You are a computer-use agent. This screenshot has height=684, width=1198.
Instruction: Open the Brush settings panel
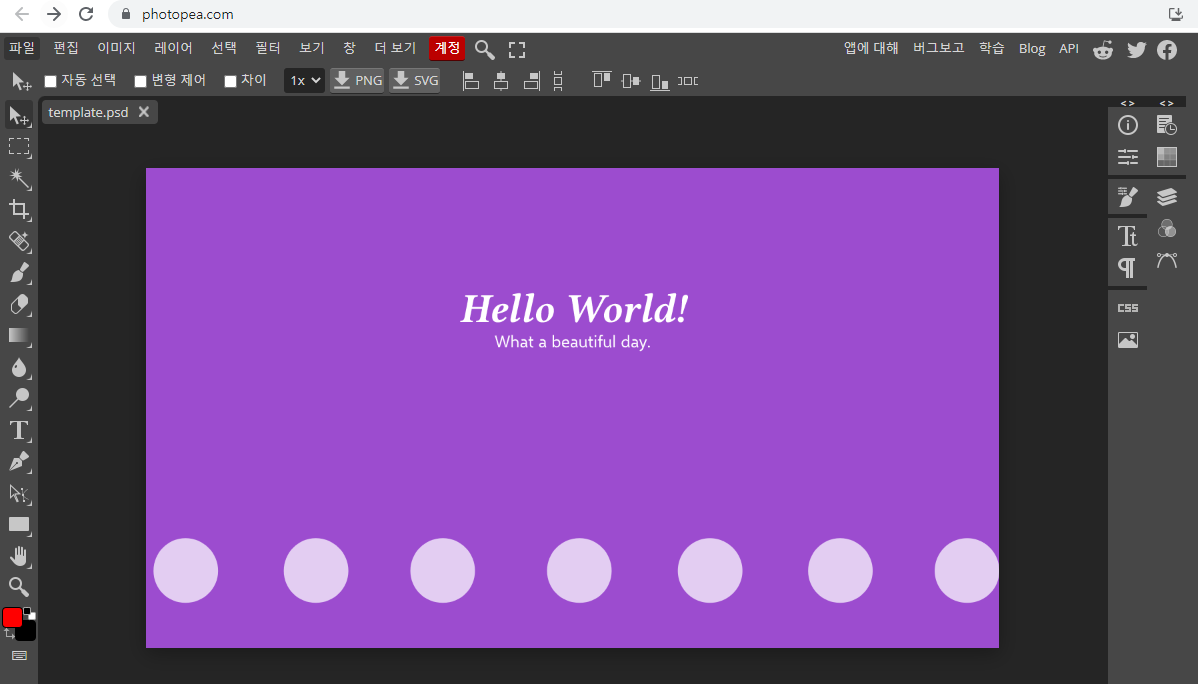[1128, 196]
